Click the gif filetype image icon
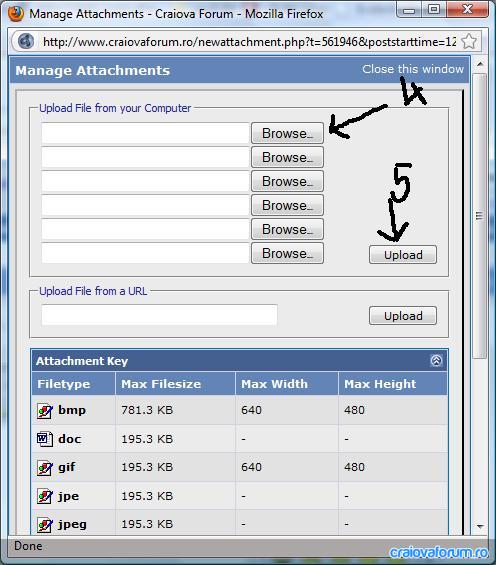Image resolution: width=496 pixels, height=565 pixels. click(45, 468)
